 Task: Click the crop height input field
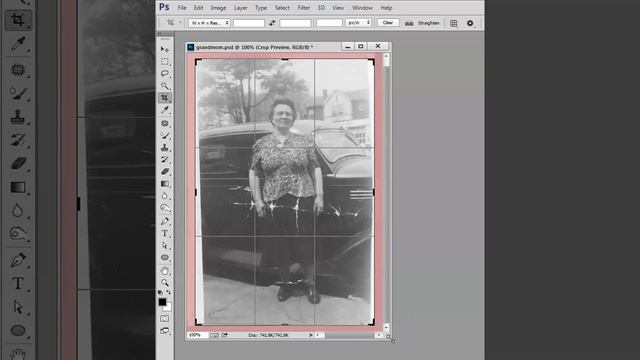click(295, 23)
